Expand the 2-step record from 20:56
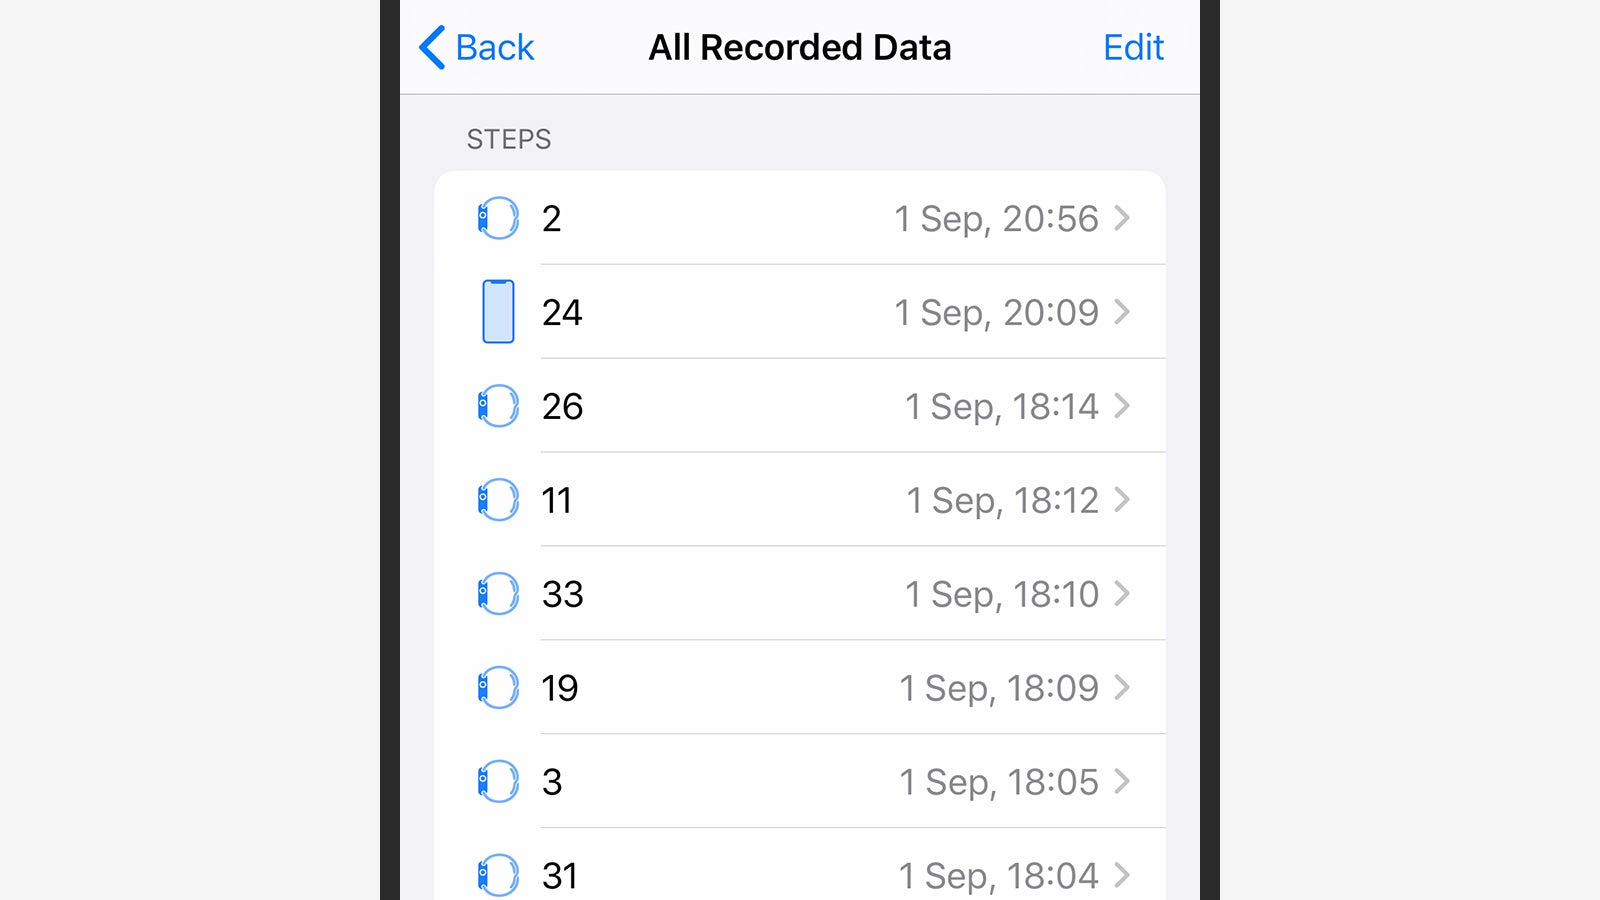This screenshot has height=900, width=1600. pos(800,218)
